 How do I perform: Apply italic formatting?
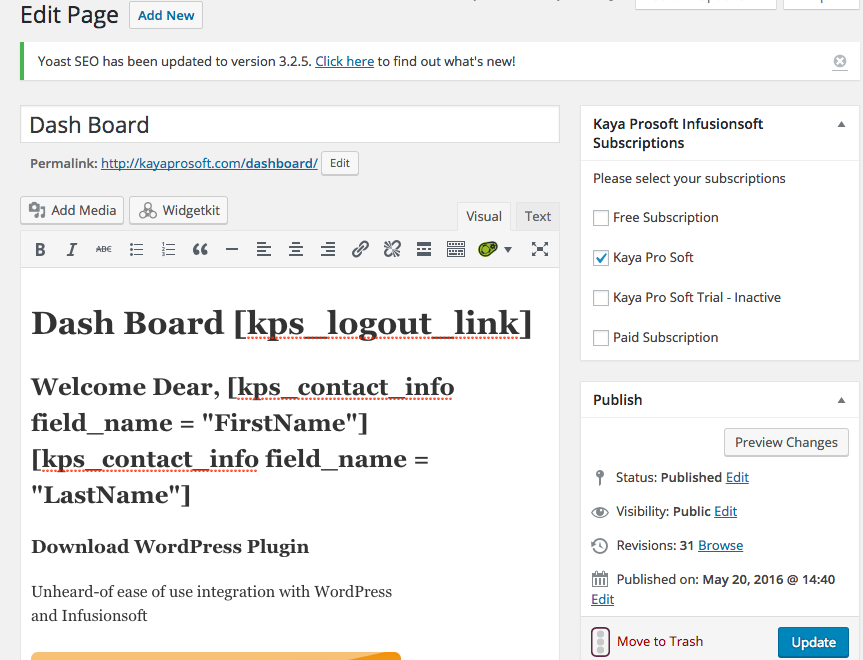pyautogui.click(x=72, y=250)
